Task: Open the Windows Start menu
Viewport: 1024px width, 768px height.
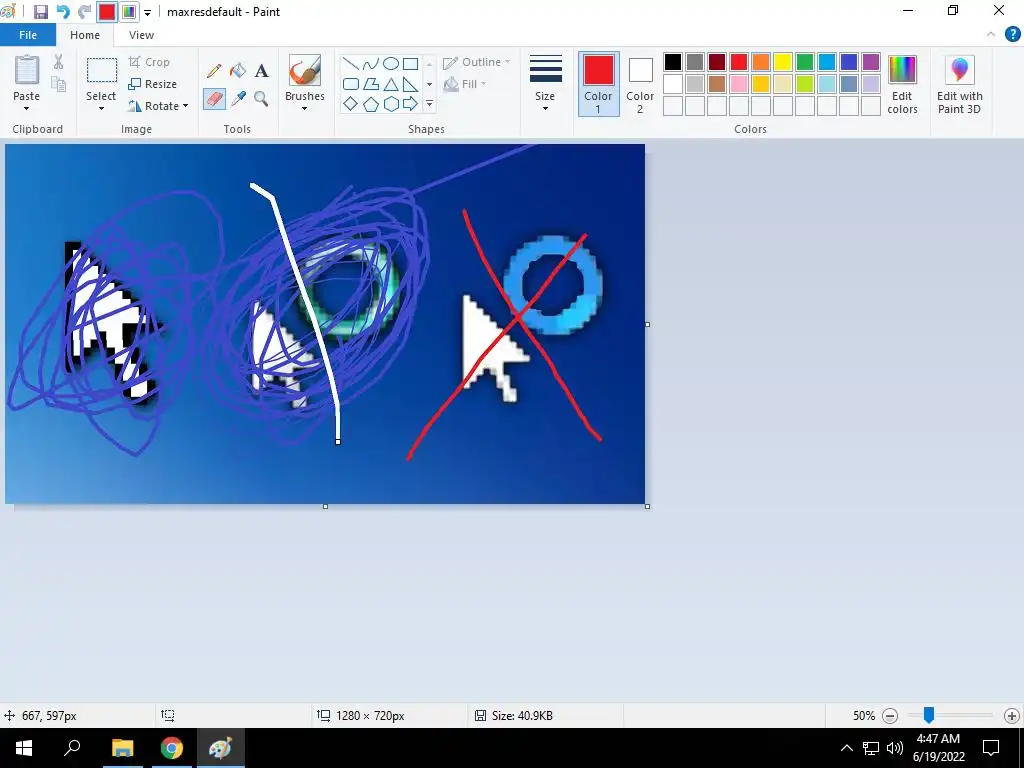Action: click(24, 748)
